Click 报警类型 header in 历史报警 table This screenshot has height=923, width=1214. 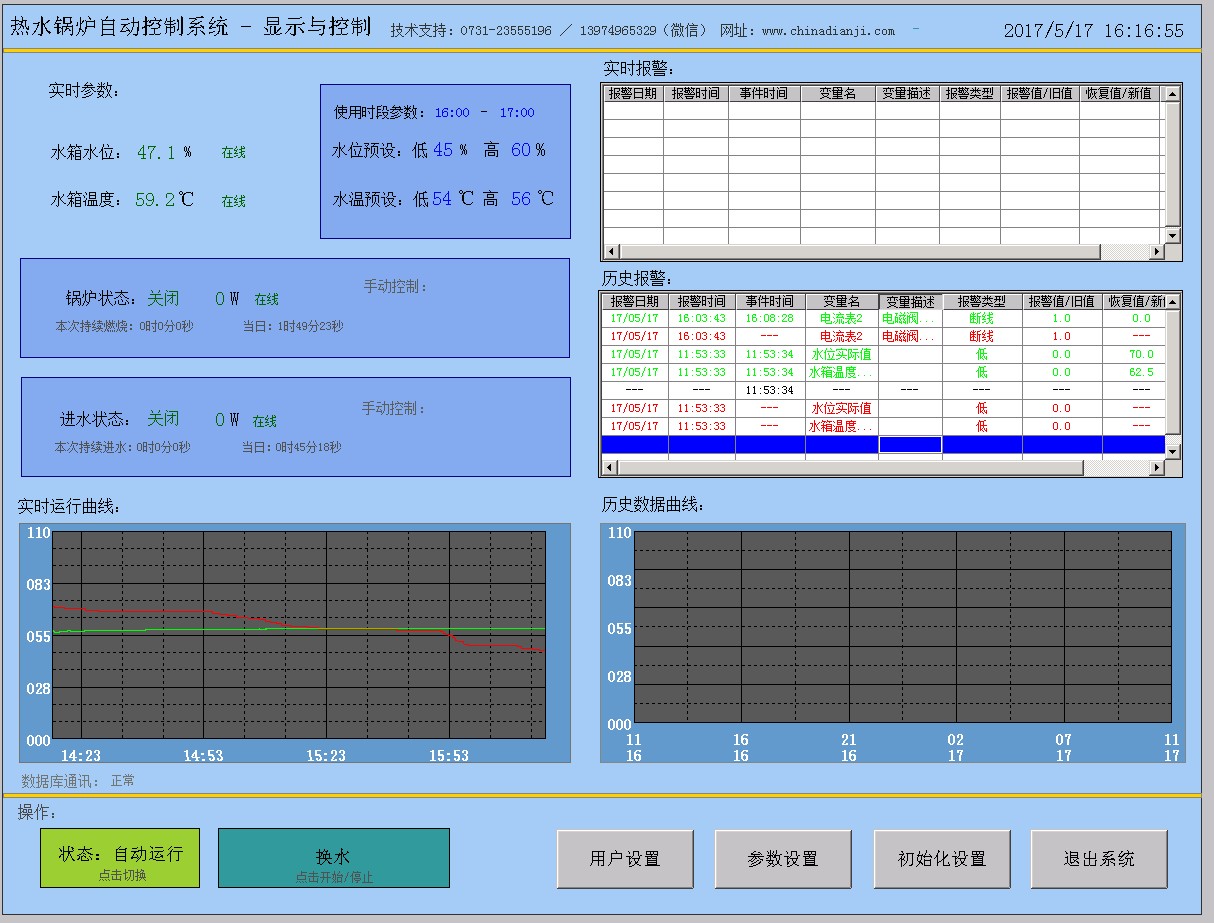click(x=981, y=301)
